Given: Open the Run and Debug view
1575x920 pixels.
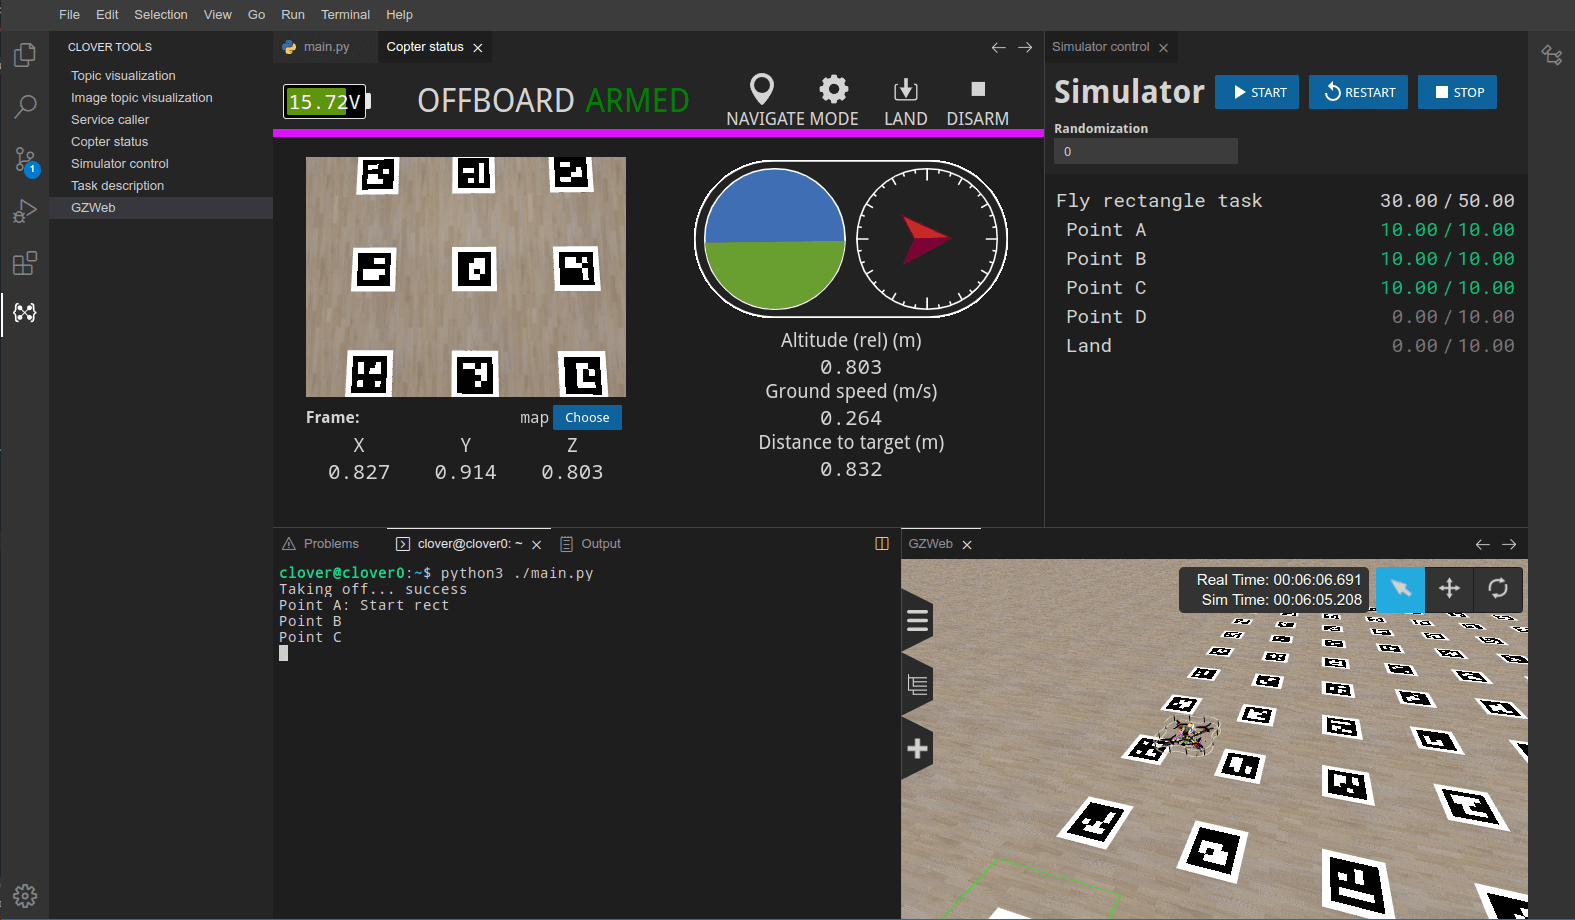Looking at the screenshot, I should tap(25, 211).
